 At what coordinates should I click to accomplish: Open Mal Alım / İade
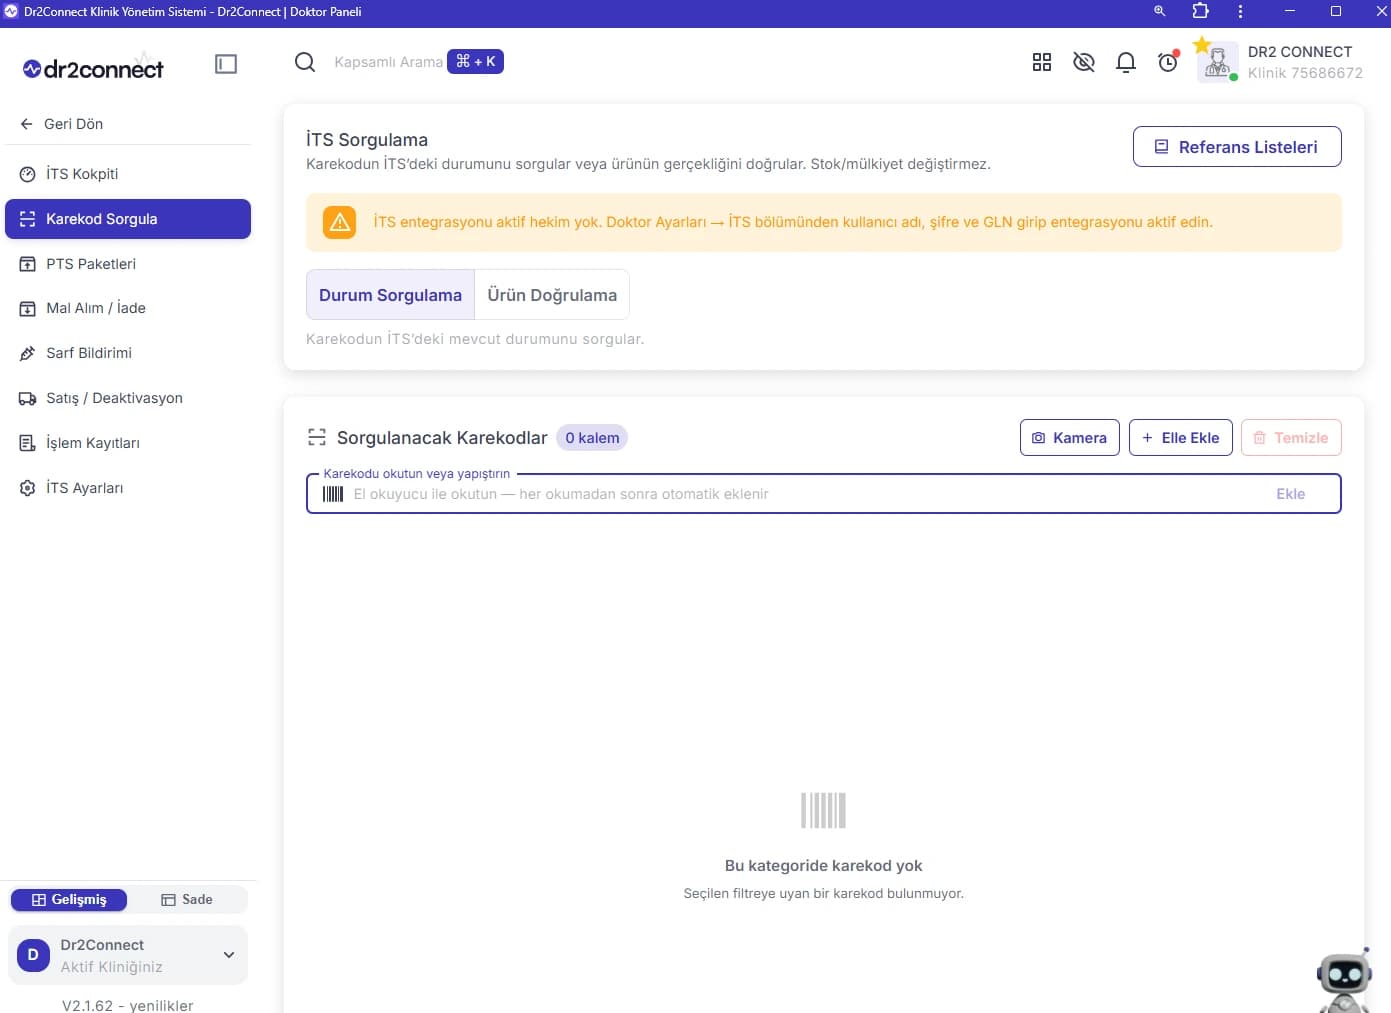click(x=128, y=308)
